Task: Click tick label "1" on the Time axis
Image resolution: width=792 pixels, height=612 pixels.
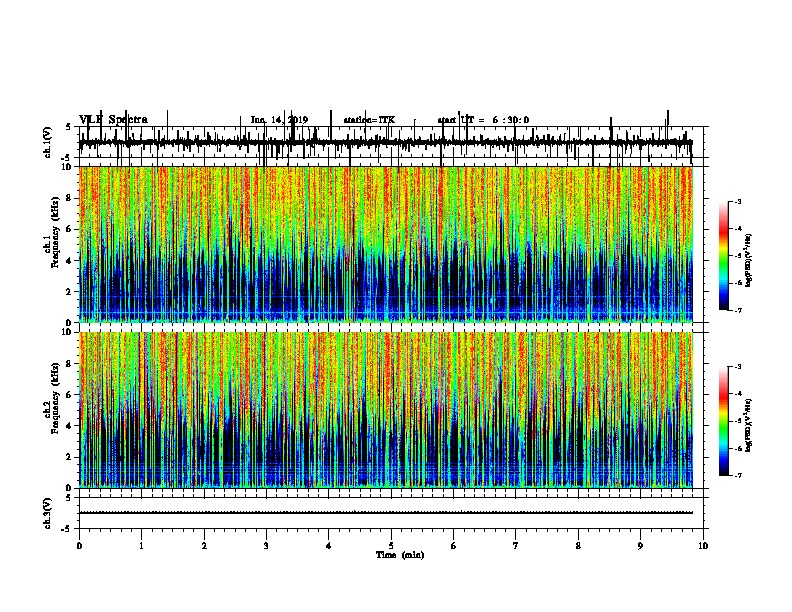Action: (141, 546)
